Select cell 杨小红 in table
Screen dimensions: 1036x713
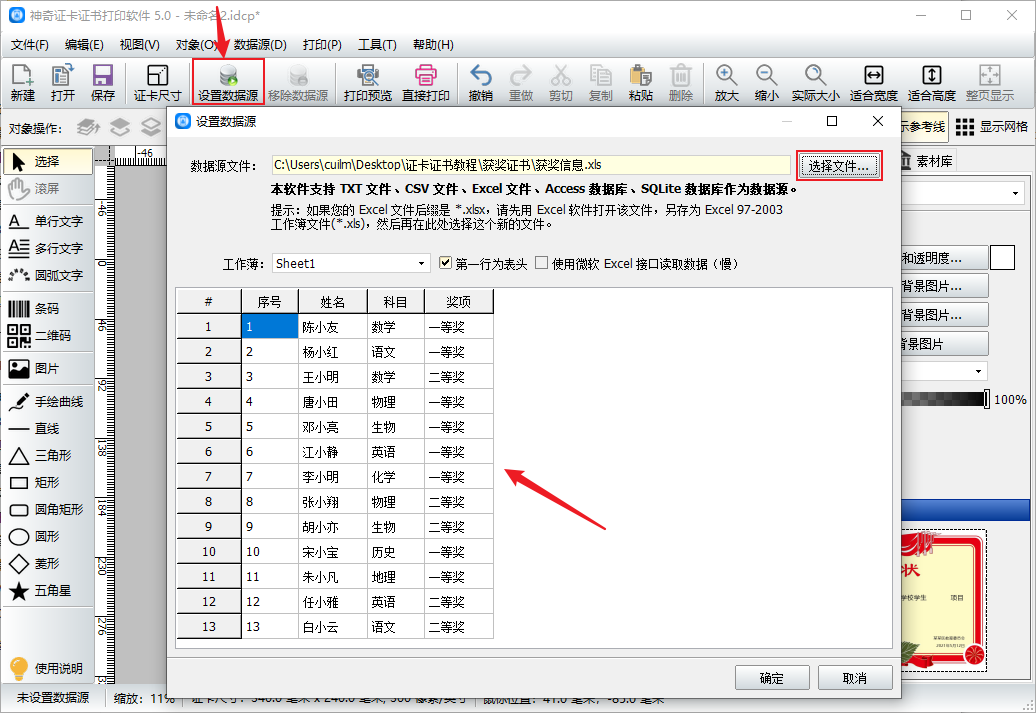pyautogui.click(x=332, y=352)
